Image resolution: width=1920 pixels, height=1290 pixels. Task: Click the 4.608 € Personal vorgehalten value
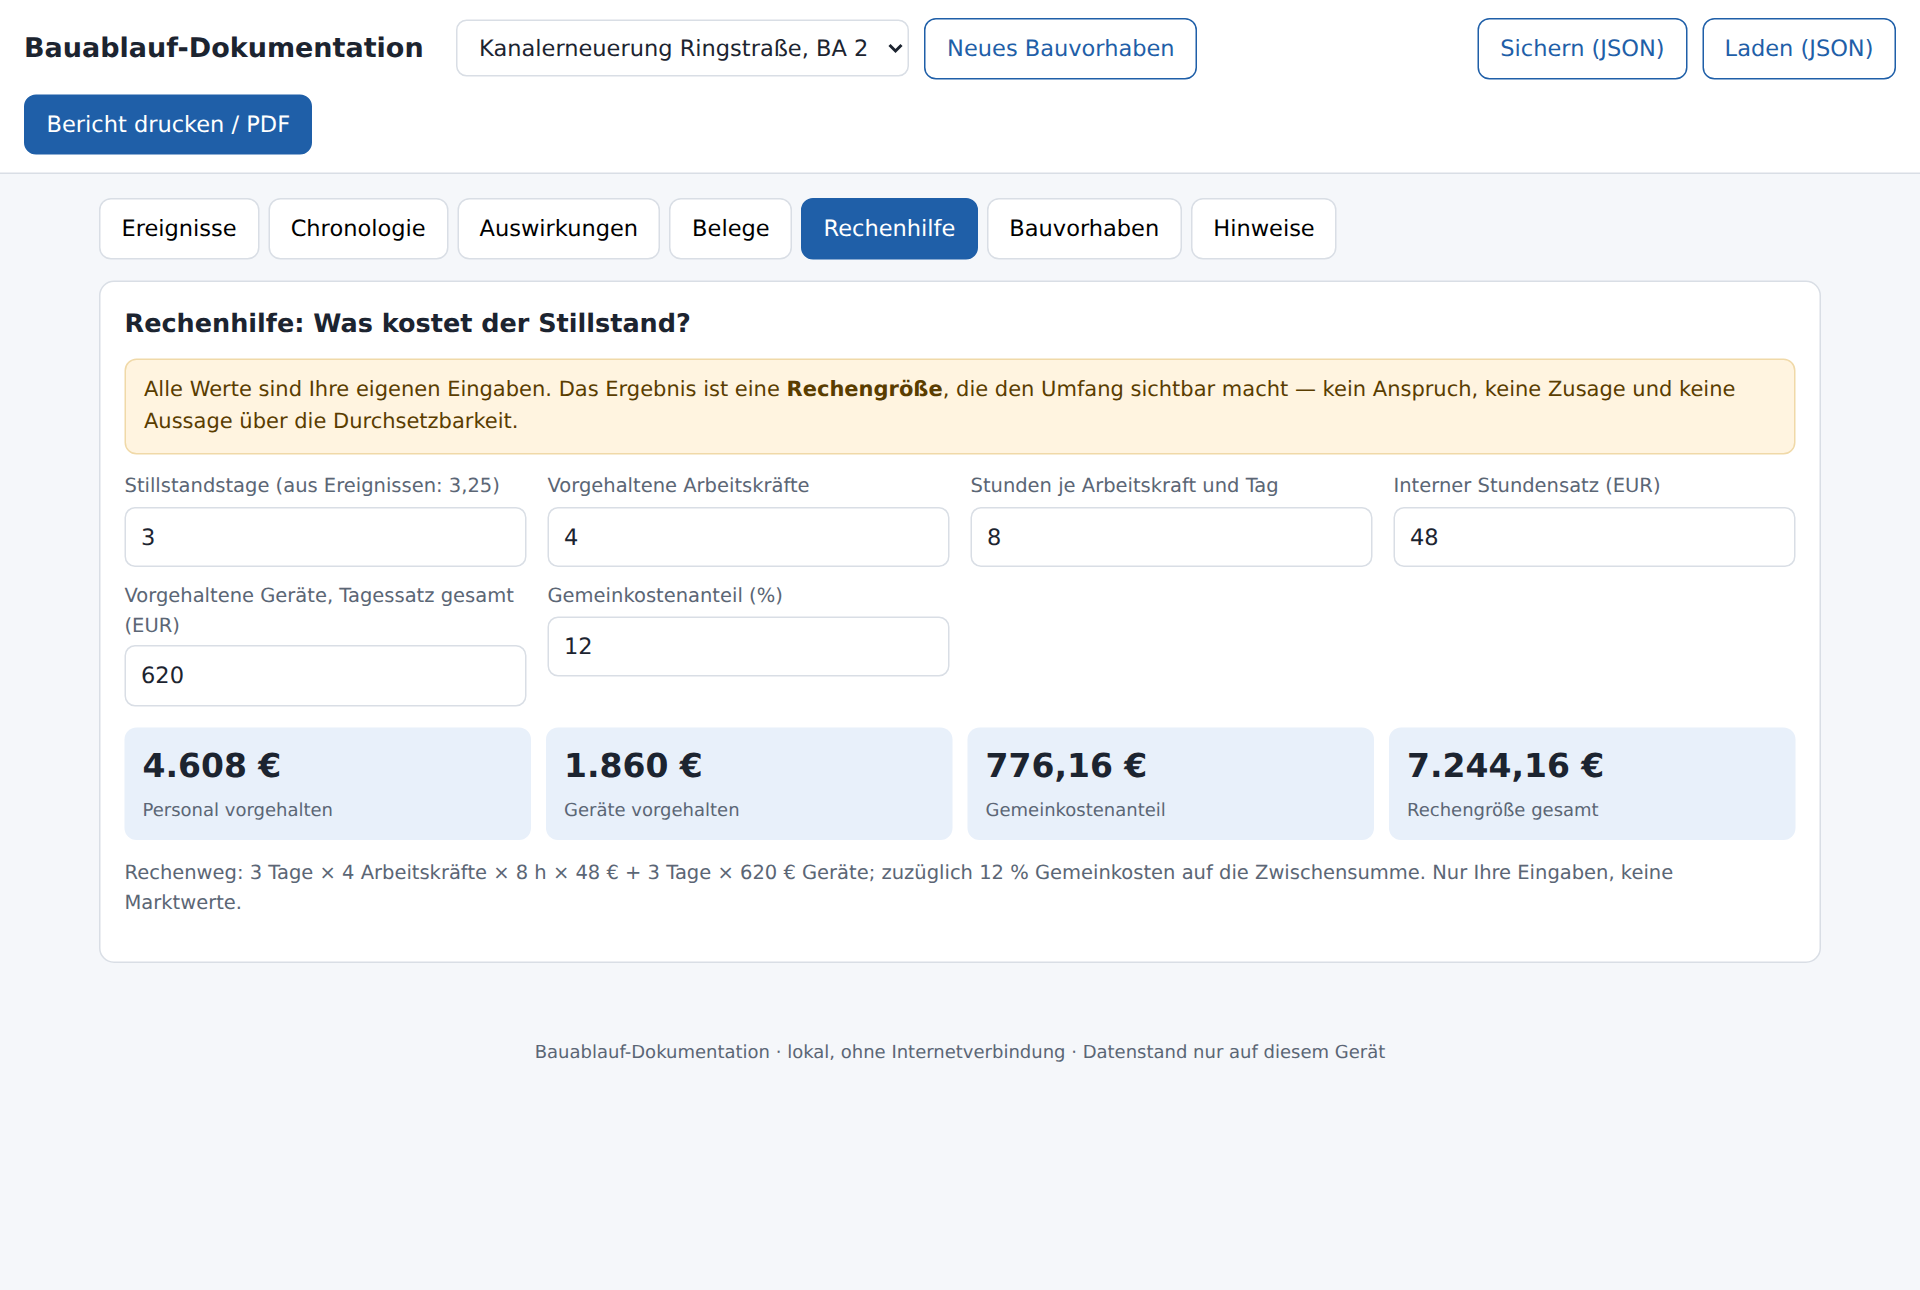[211, 765]
